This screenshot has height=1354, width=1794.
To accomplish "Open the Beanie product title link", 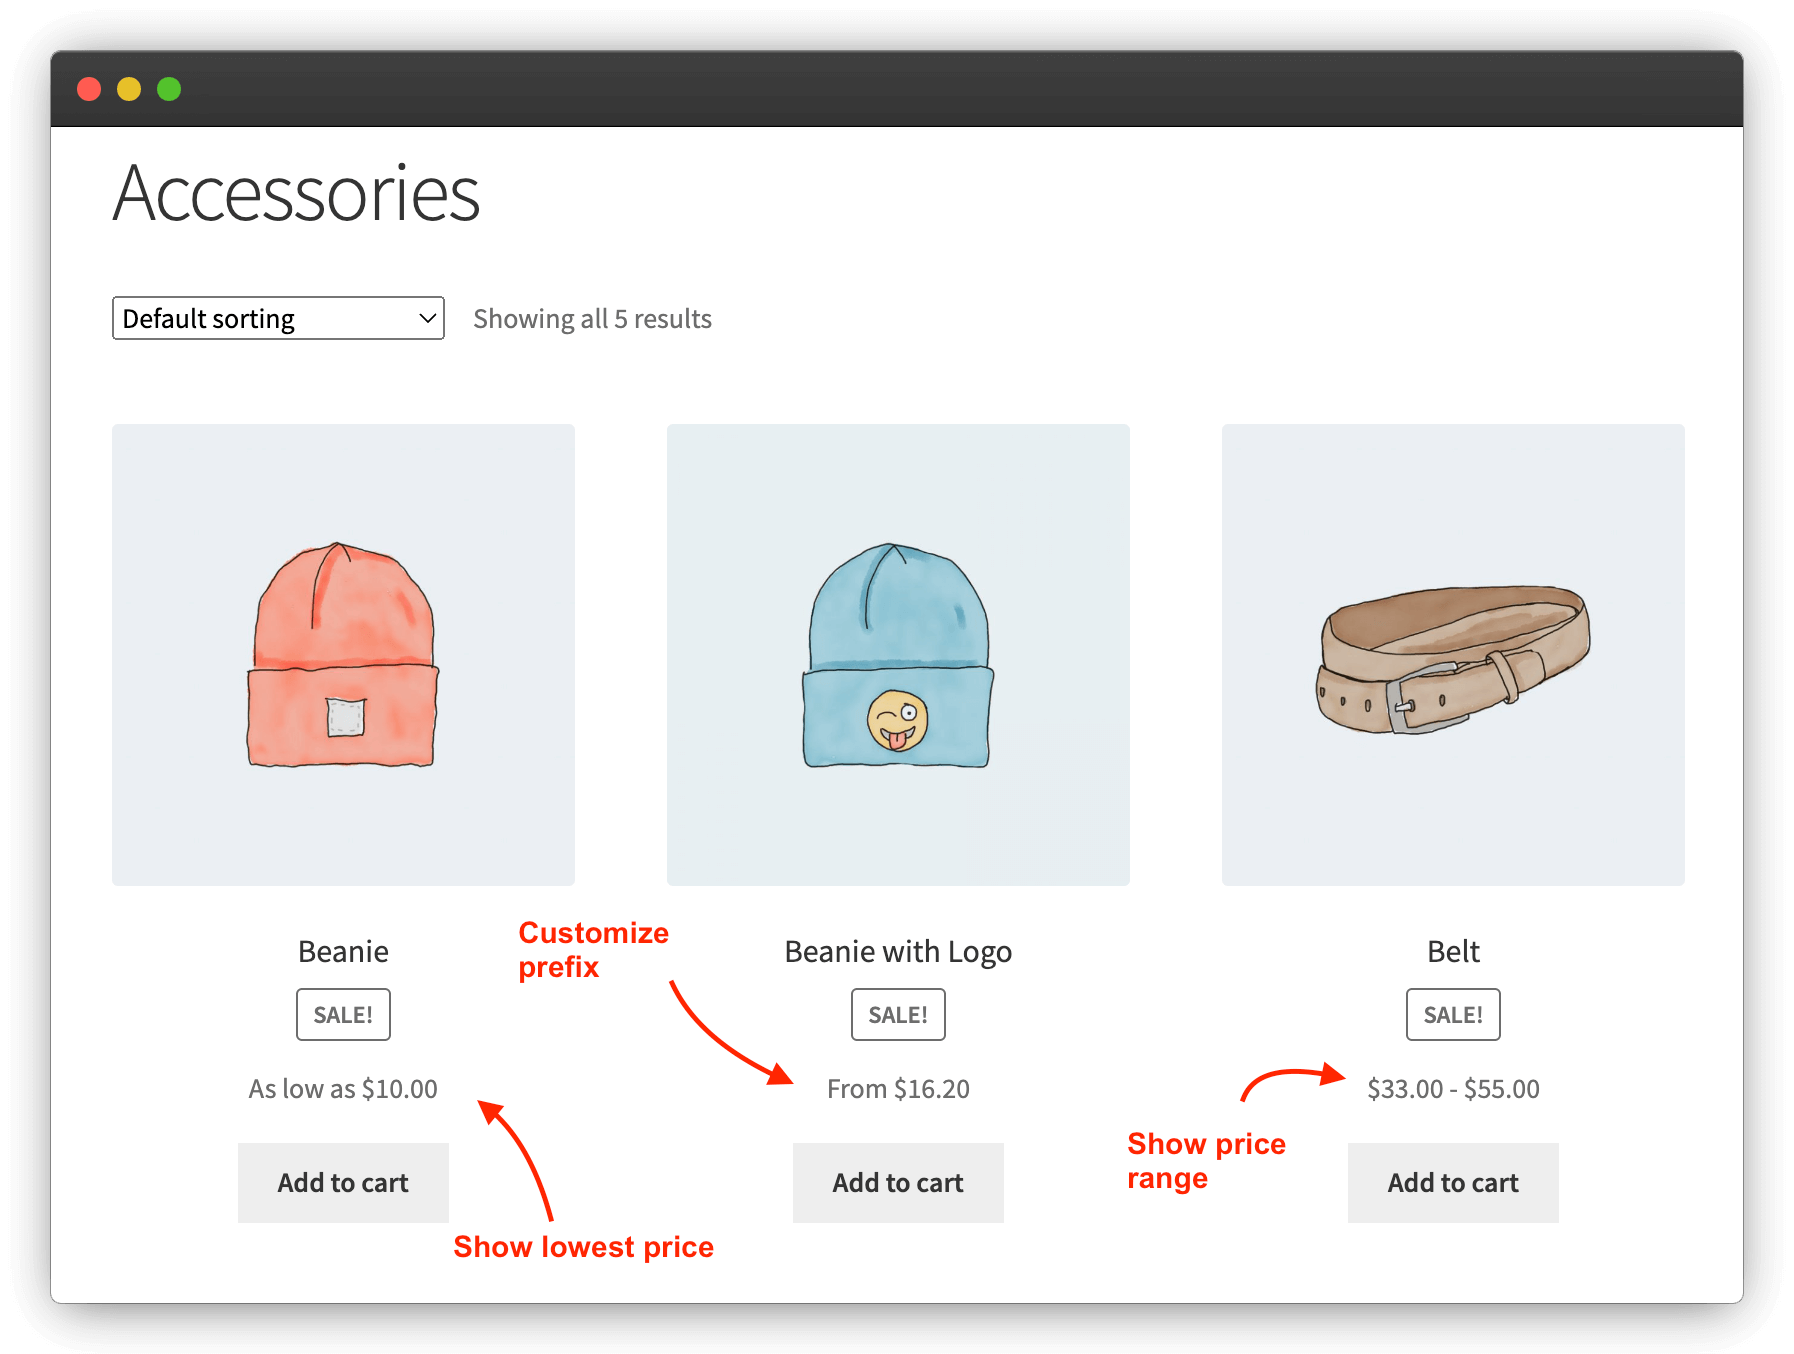I will [343, 951].
